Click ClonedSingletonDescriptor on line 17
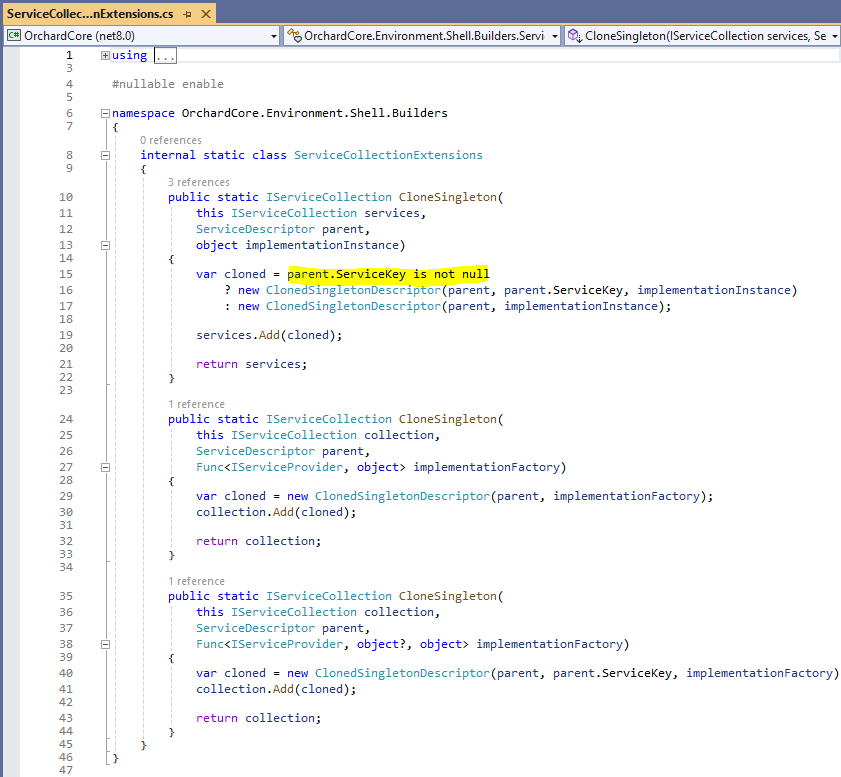Viewport: 841px width, 777px height. tap(353, 306)
